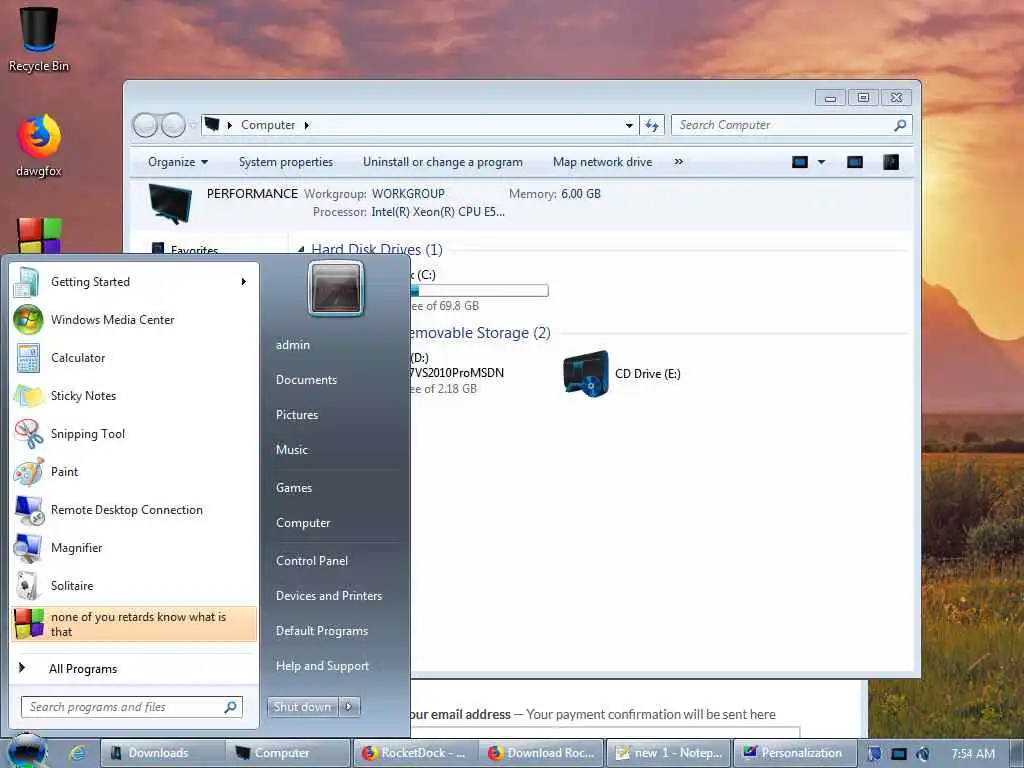1024x768 pixels.
Task: Click the highlighted pinned program entry
Action: (x=134, y=624)
